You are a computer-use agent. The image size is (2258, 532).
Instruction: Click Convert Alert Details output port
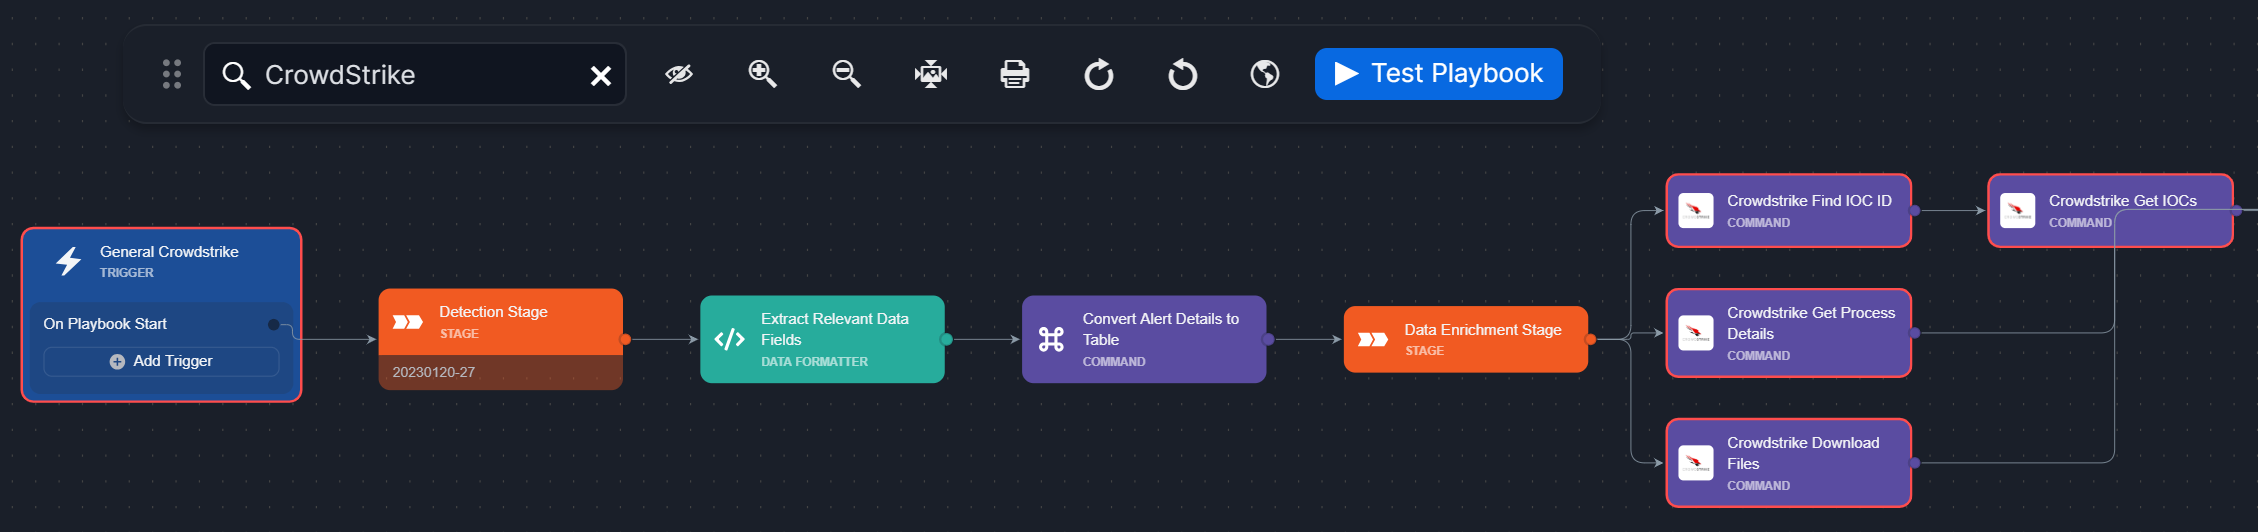tap(1268, 339)
